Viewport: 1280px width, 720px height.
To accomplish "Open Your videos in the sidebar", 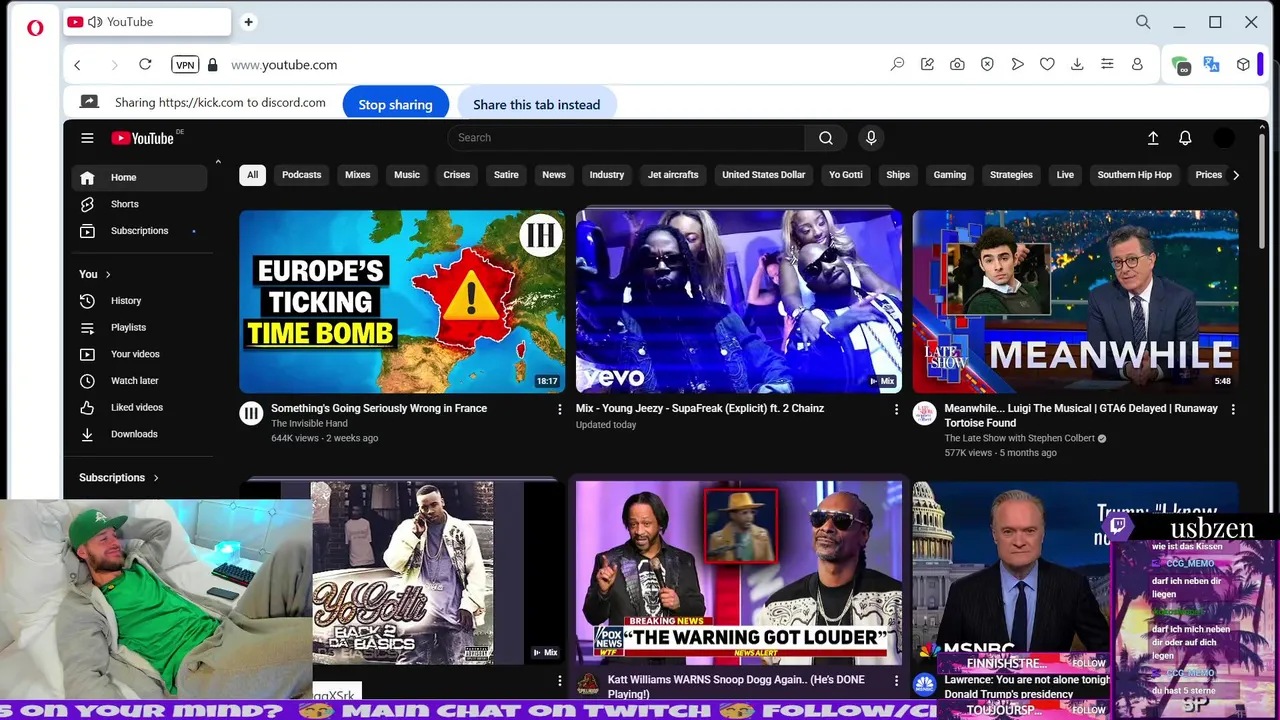I will (139, 354).
